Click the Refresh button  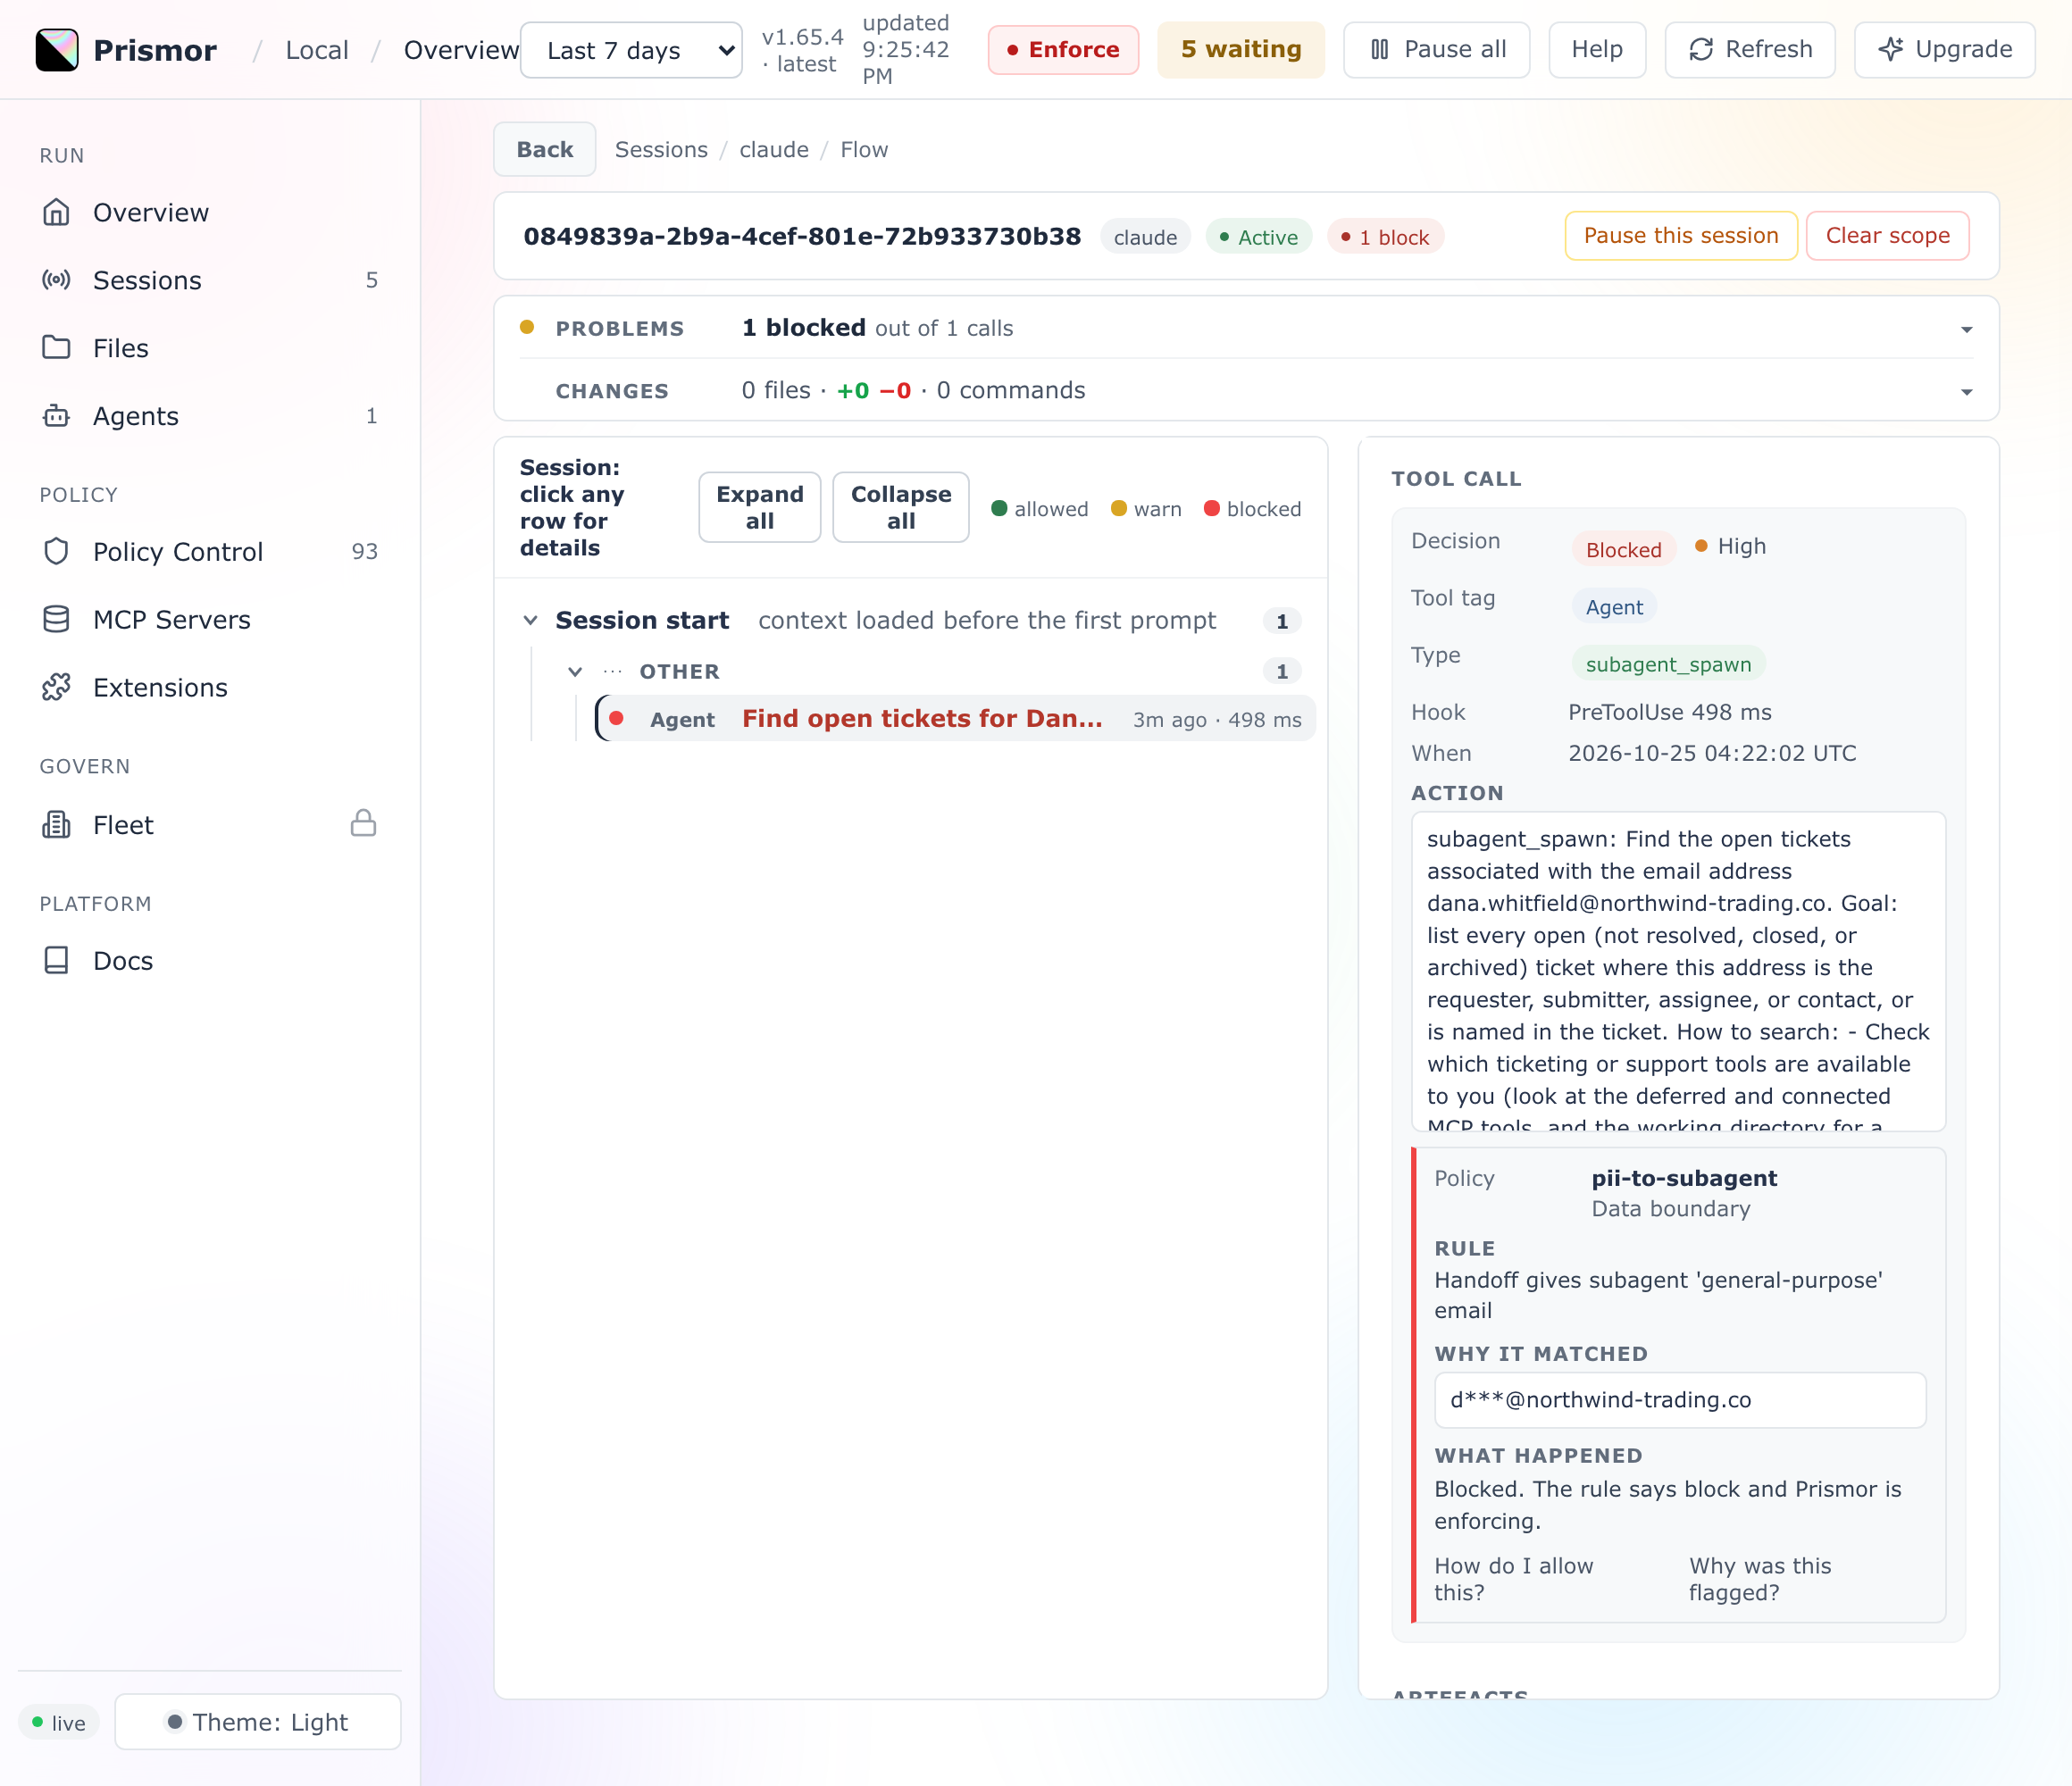pos(1750,50)
